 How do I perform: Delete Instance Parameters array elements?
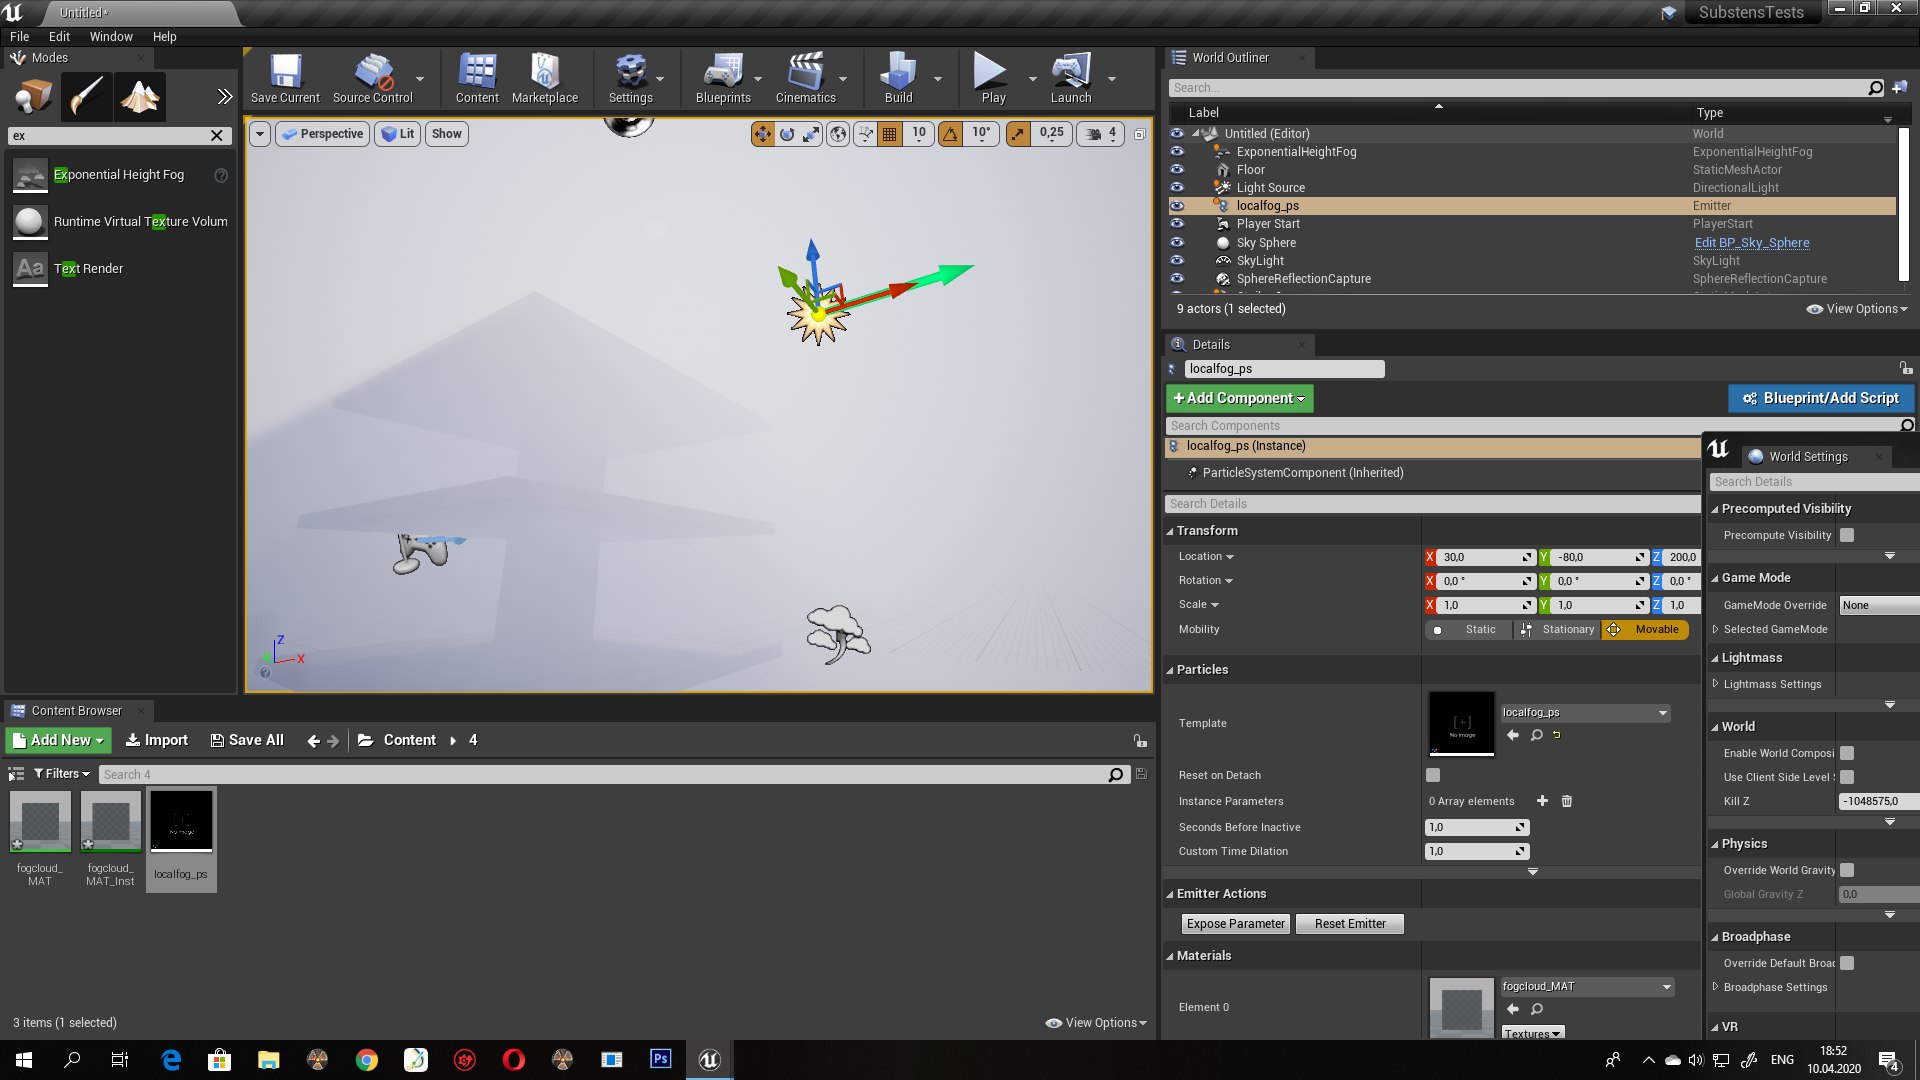(1567, 801)
